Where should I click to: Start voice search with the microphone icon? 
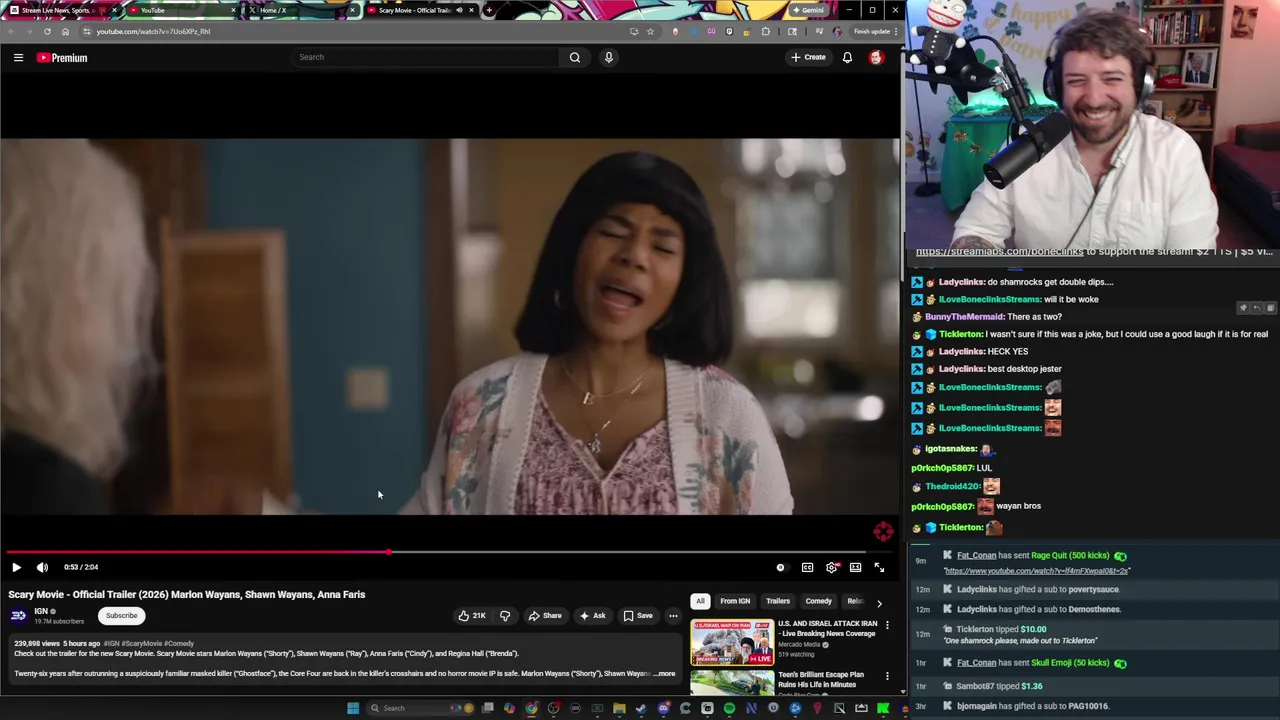pyautogui.click(x=608, y=57)
